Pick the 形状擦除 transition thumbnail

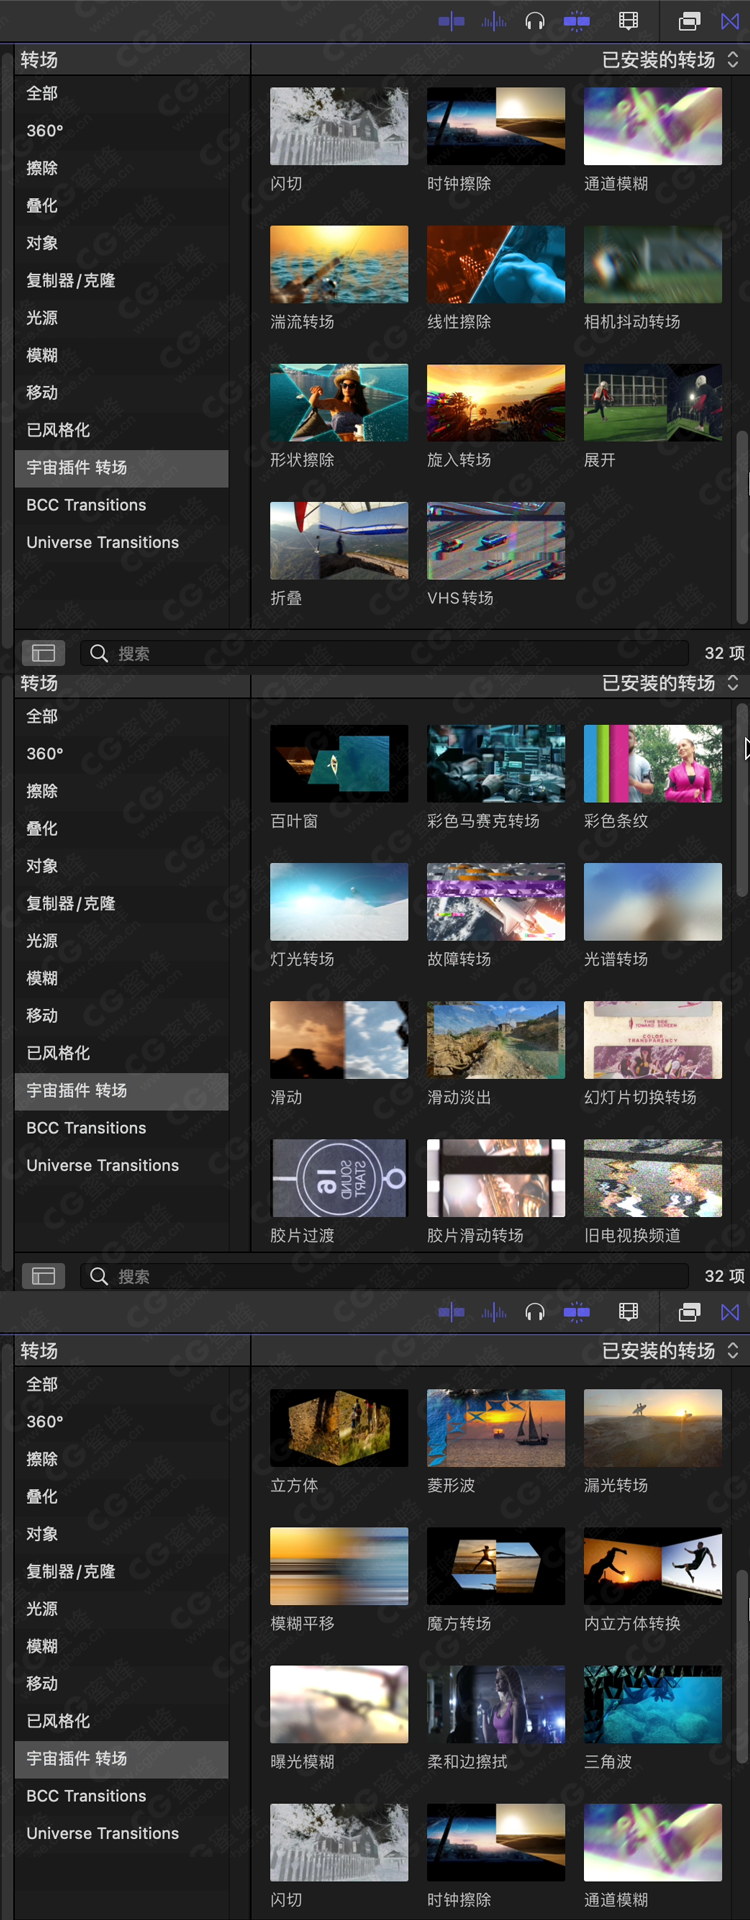tap(339, 402)
